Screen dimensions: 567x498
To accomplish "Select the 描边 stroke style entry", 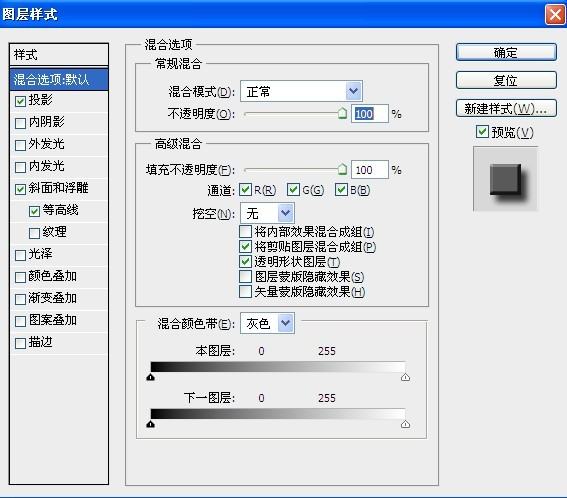I will tap(59, 342).
